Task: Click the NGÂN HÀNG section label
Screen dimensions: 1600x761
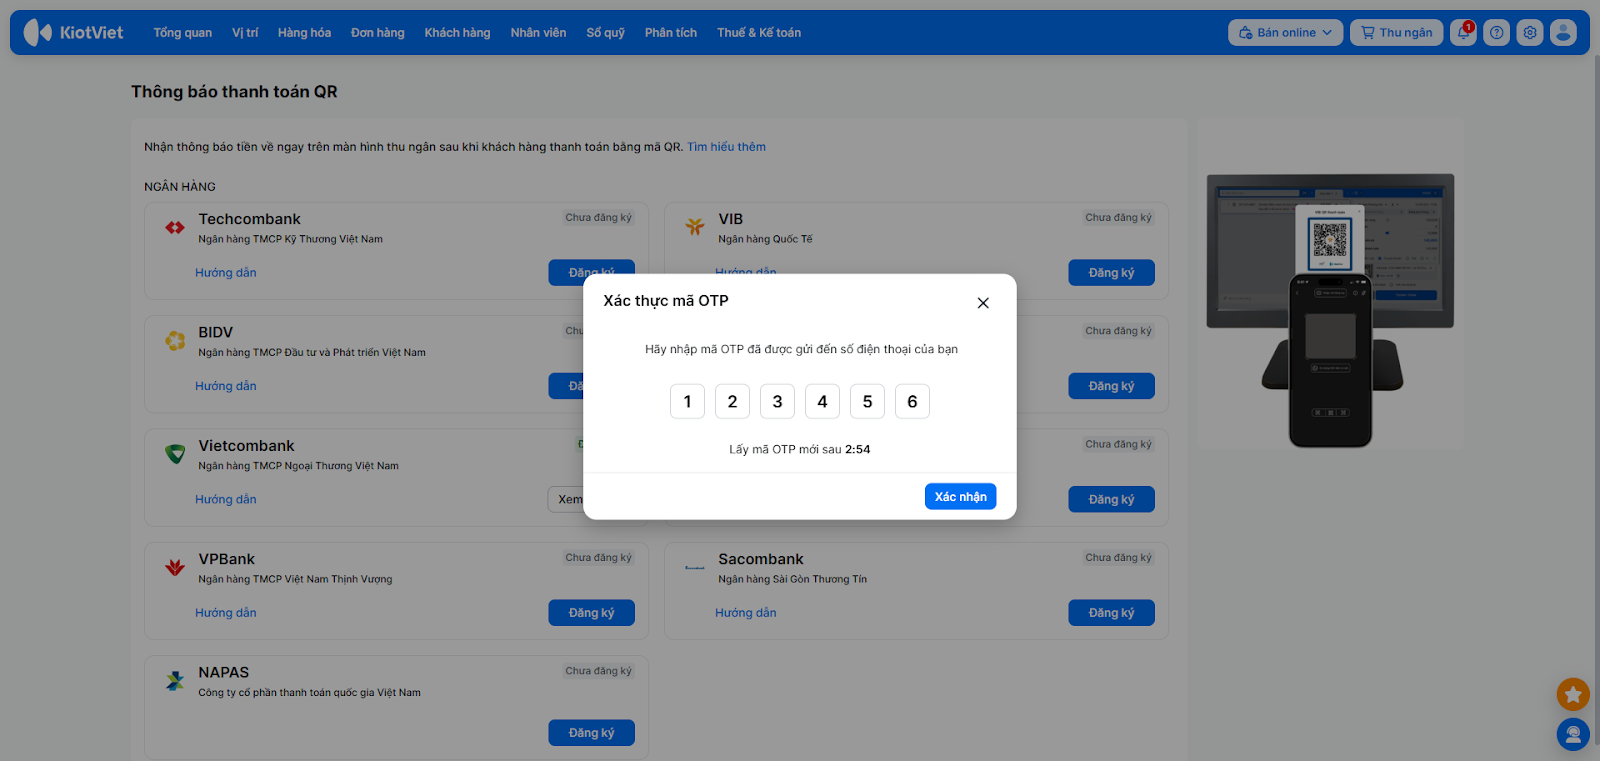Action: [x=180, y=187]
